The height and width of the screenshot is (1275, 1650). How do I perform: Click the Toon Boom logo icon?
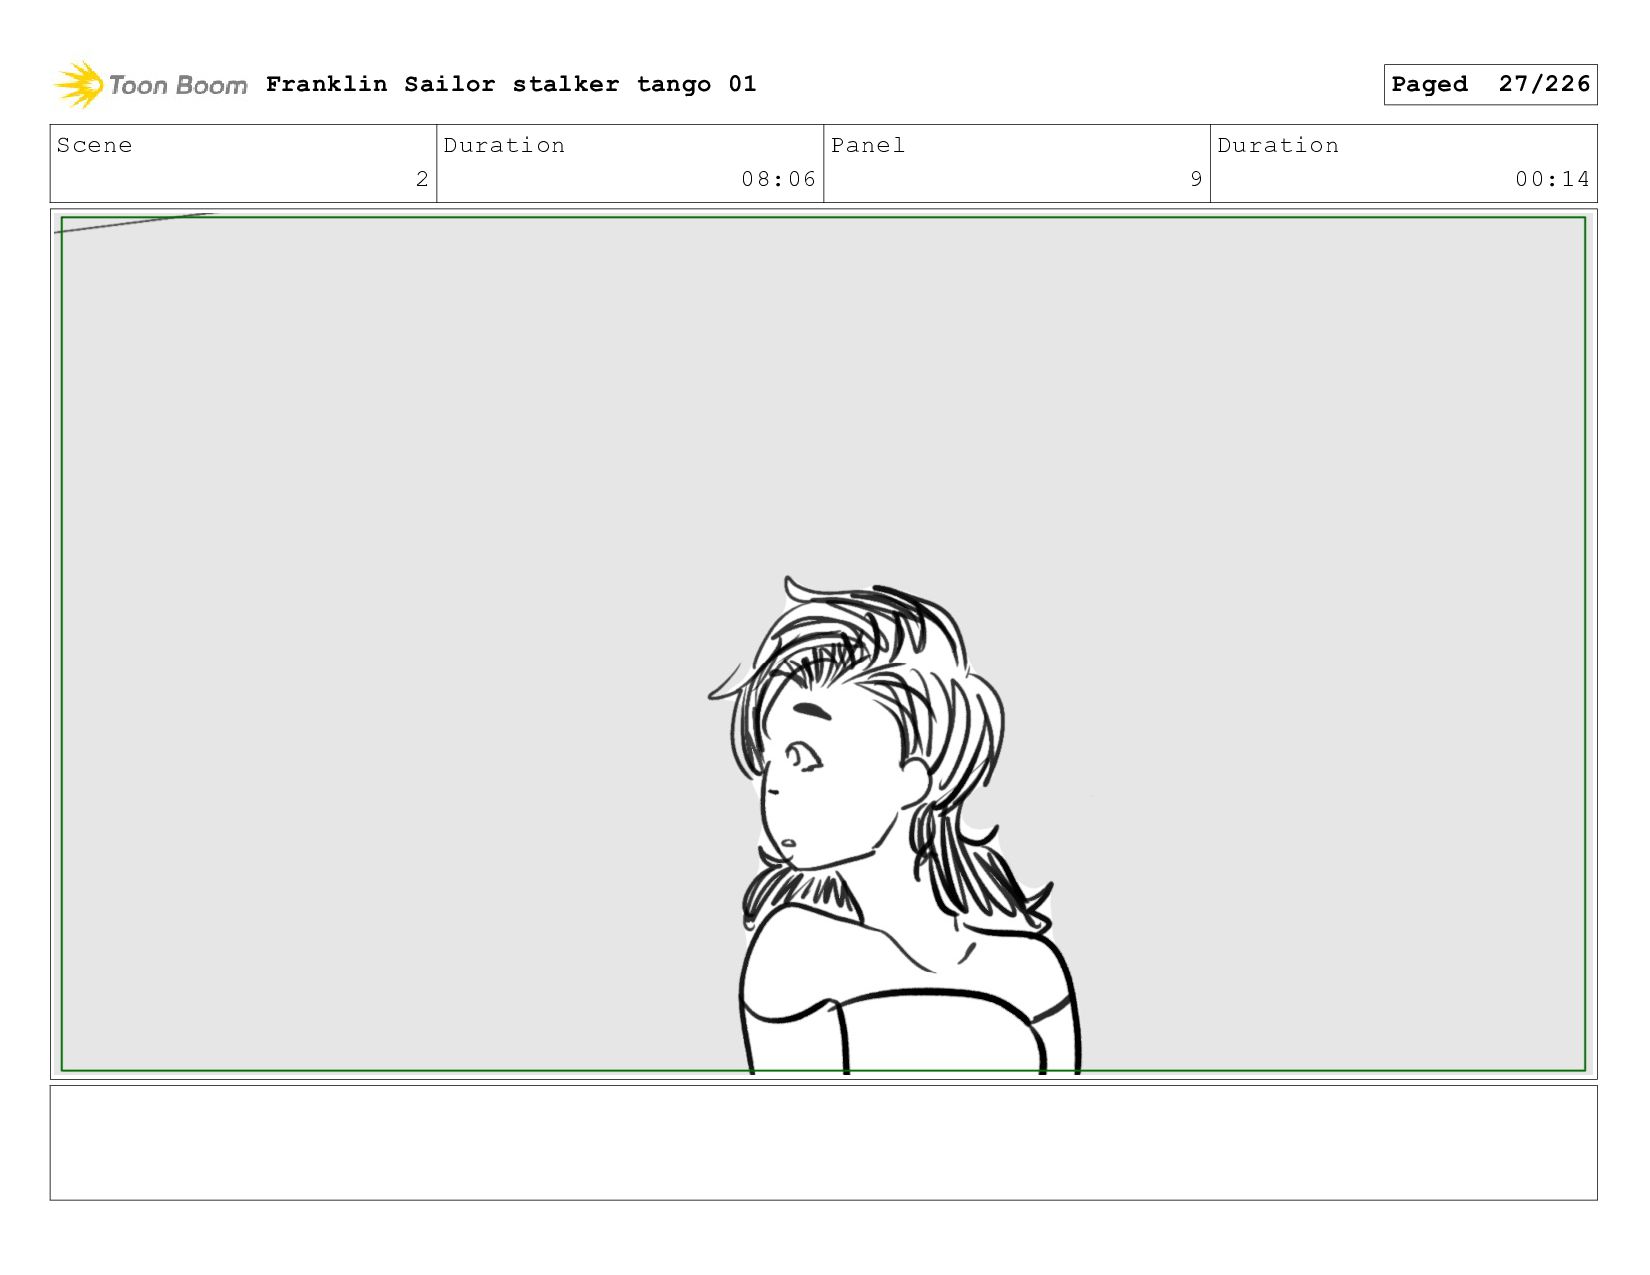(x=79, y=85)
